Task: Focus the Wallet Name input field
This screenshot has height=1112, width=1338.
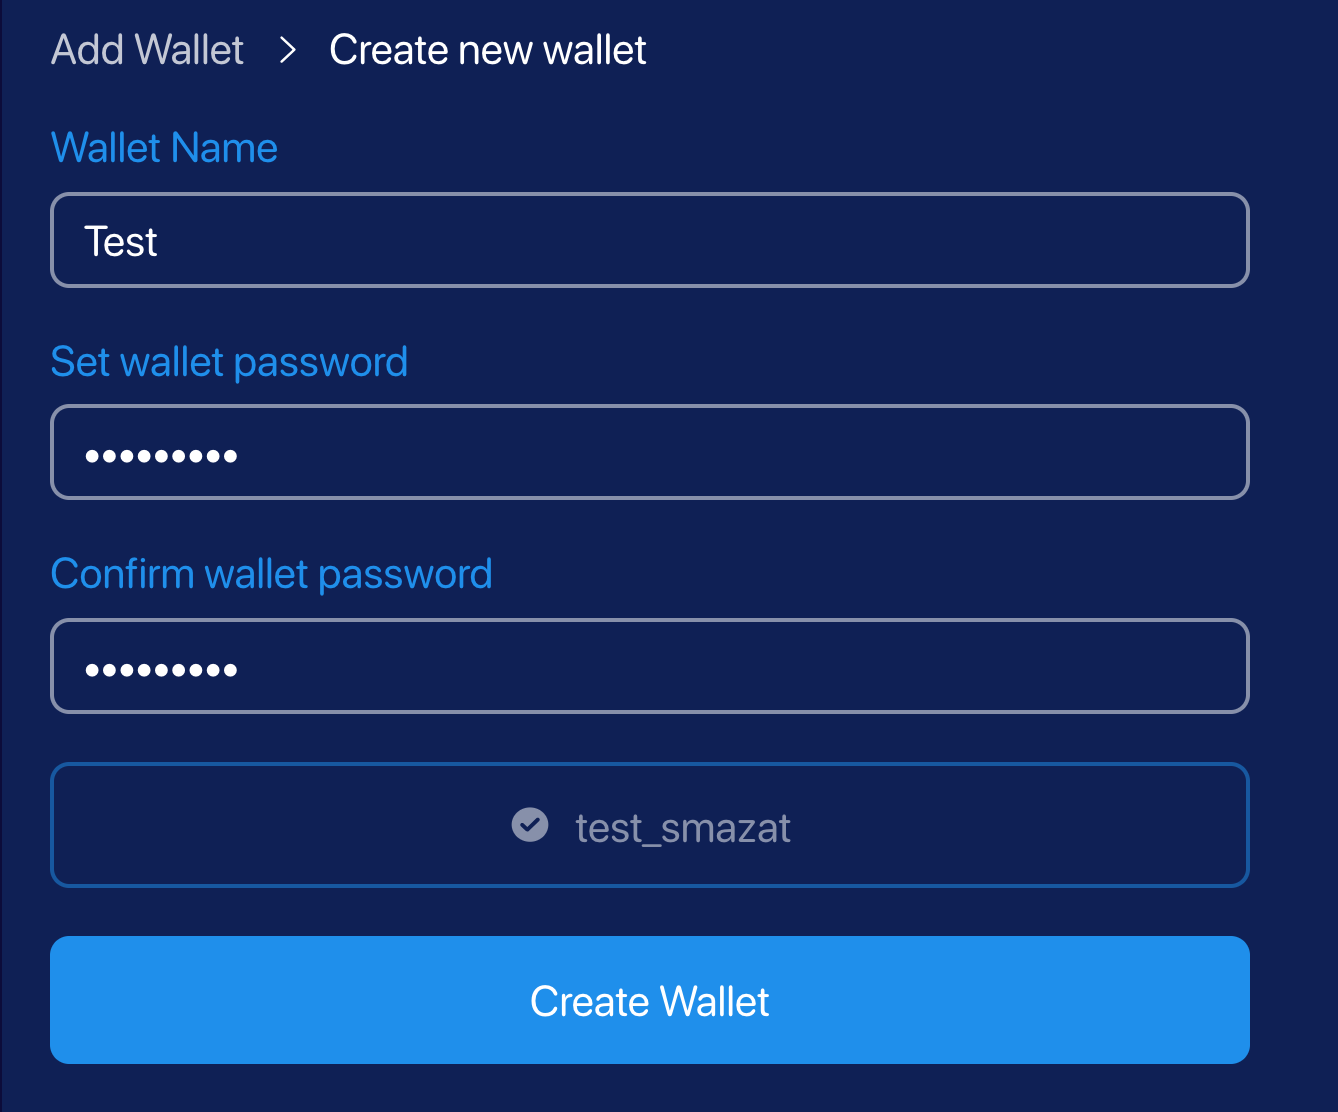Action: (x=650, y=240)
